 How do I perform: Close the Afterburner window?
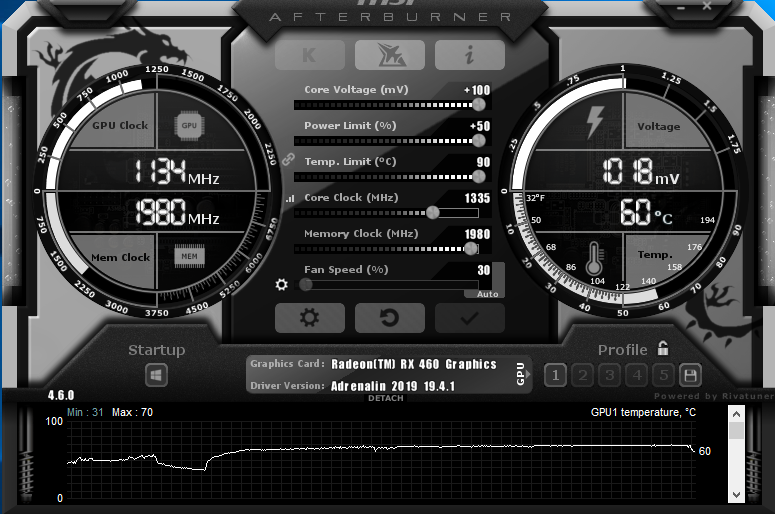point(707,6)
